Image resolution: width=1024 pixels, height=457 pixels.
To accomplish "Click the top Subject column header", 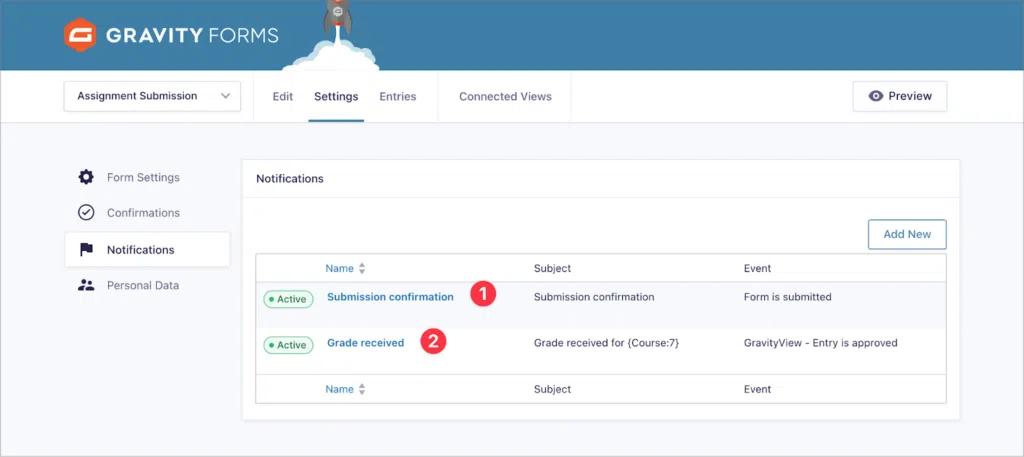I will [x=552, y=268].
